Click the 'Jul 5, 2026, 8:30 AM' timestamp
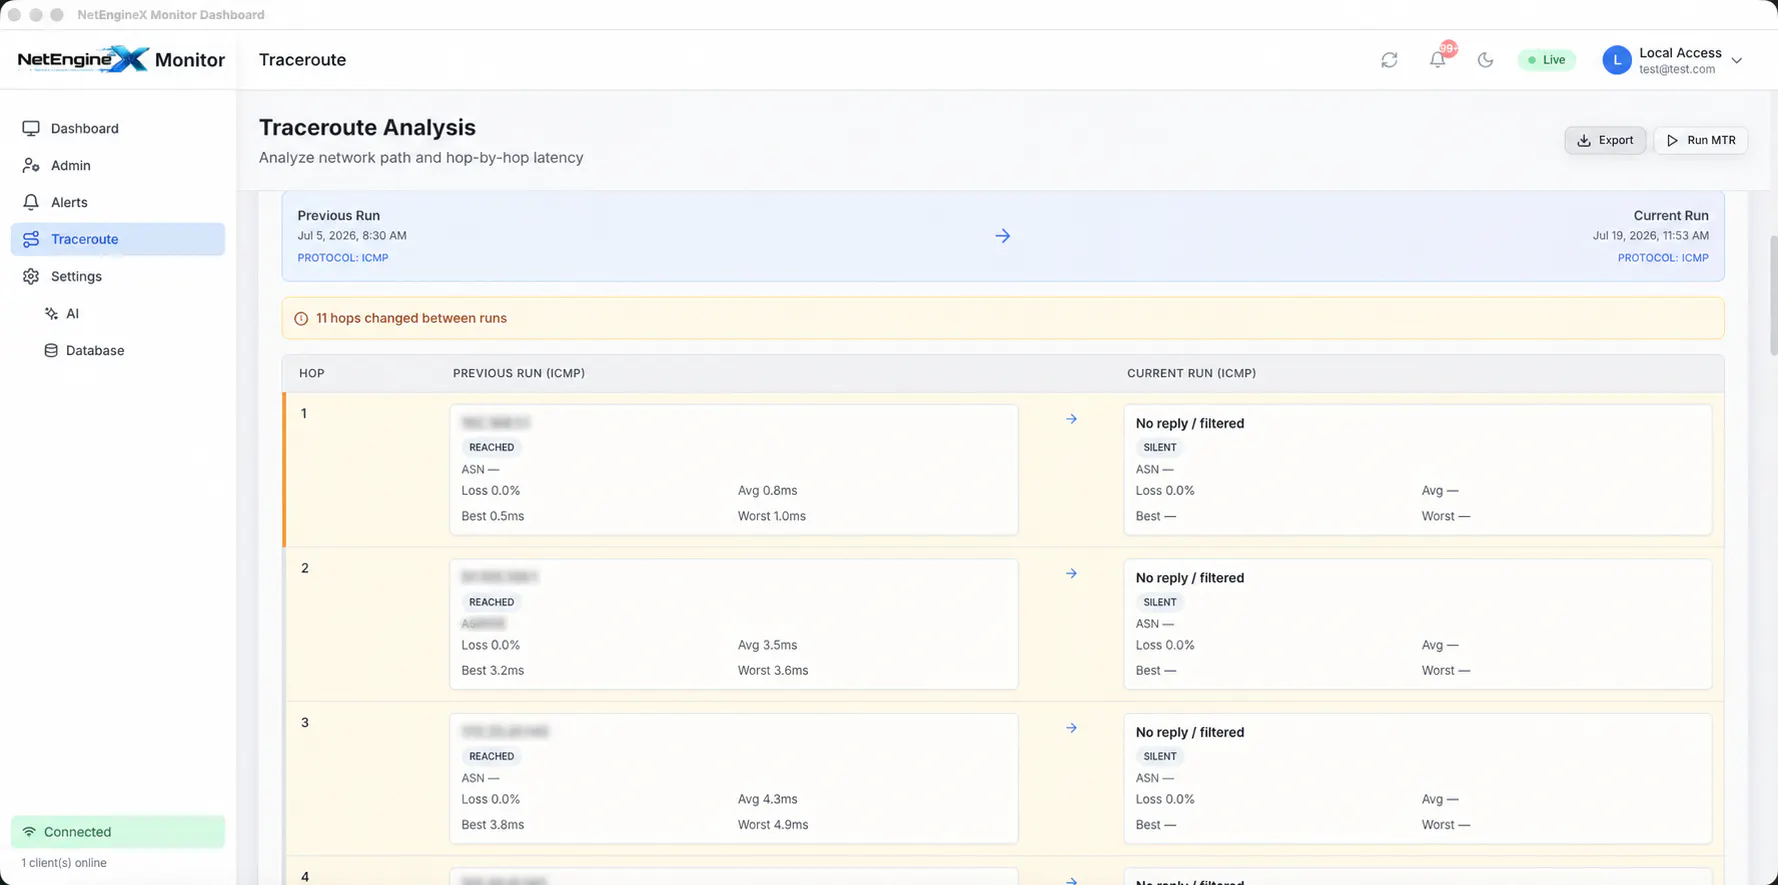The height and width of the screenshot is (885, 1778). coord(352,236)
